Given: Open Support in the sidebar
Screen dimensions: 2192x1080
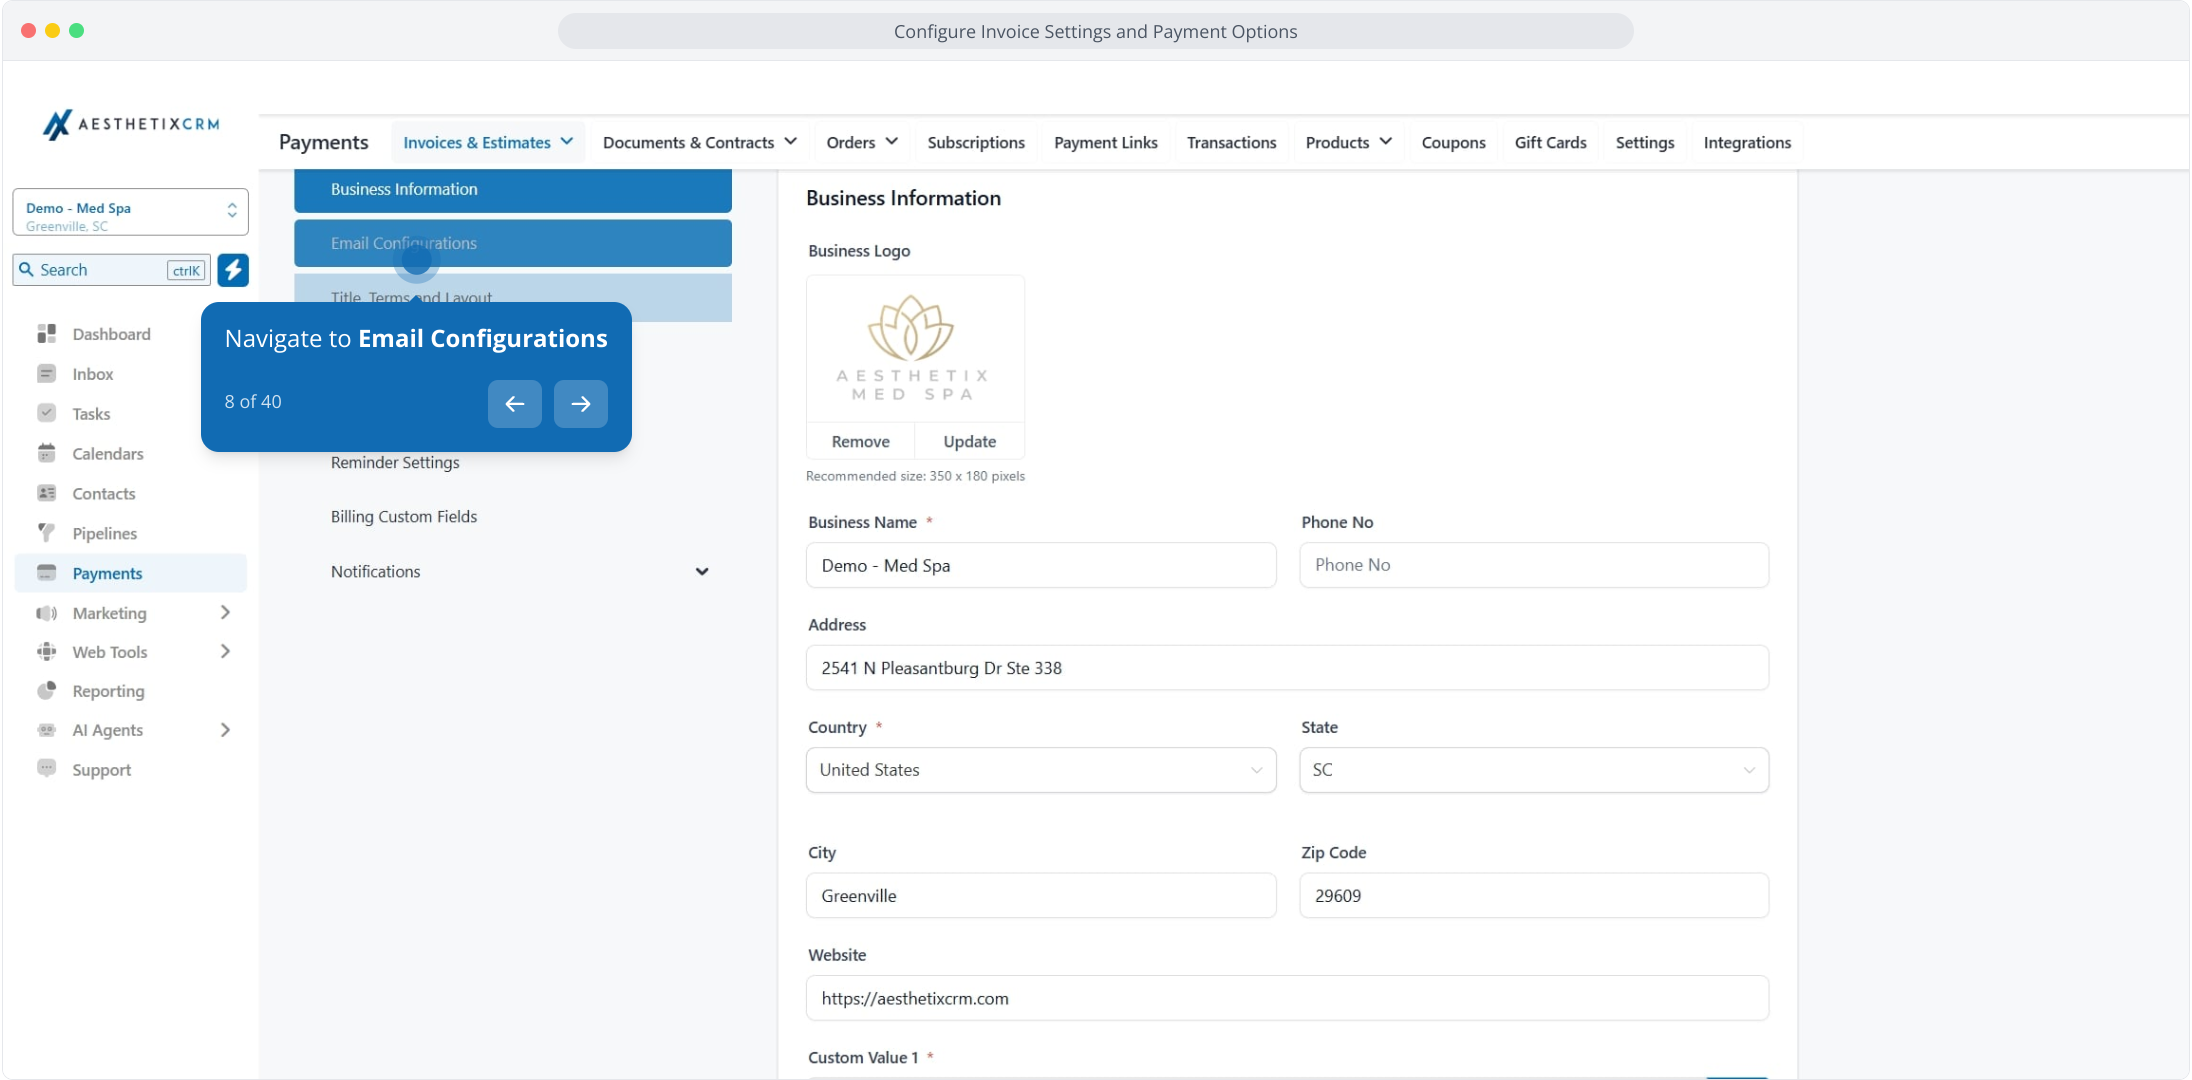Looking at the screenshot, I should coord(101,770).
